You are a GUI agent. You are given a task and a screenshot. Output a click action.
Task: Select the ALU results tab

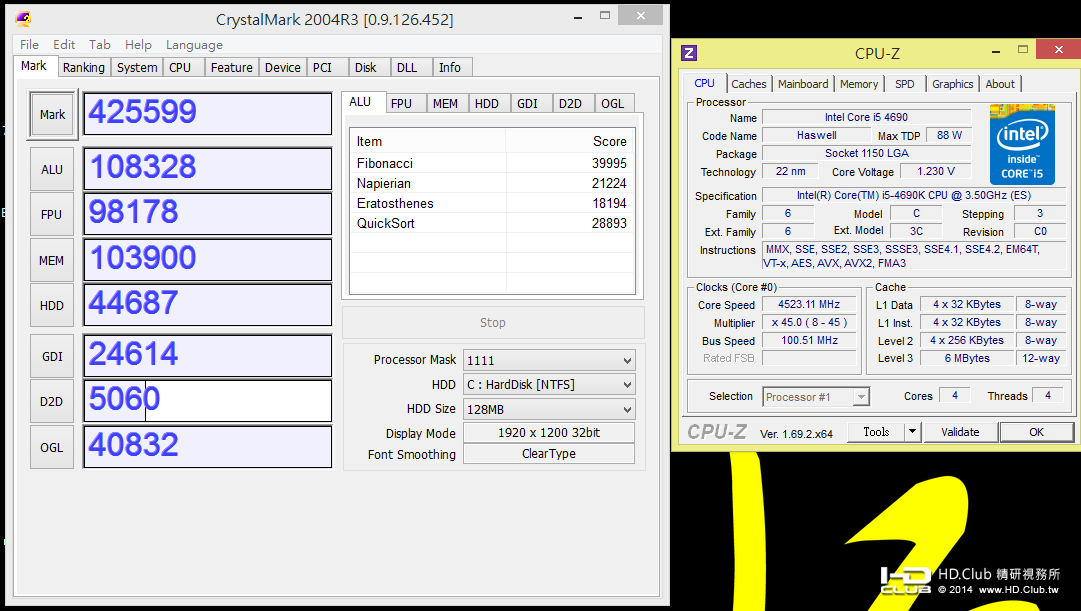[x=361, y=102]
